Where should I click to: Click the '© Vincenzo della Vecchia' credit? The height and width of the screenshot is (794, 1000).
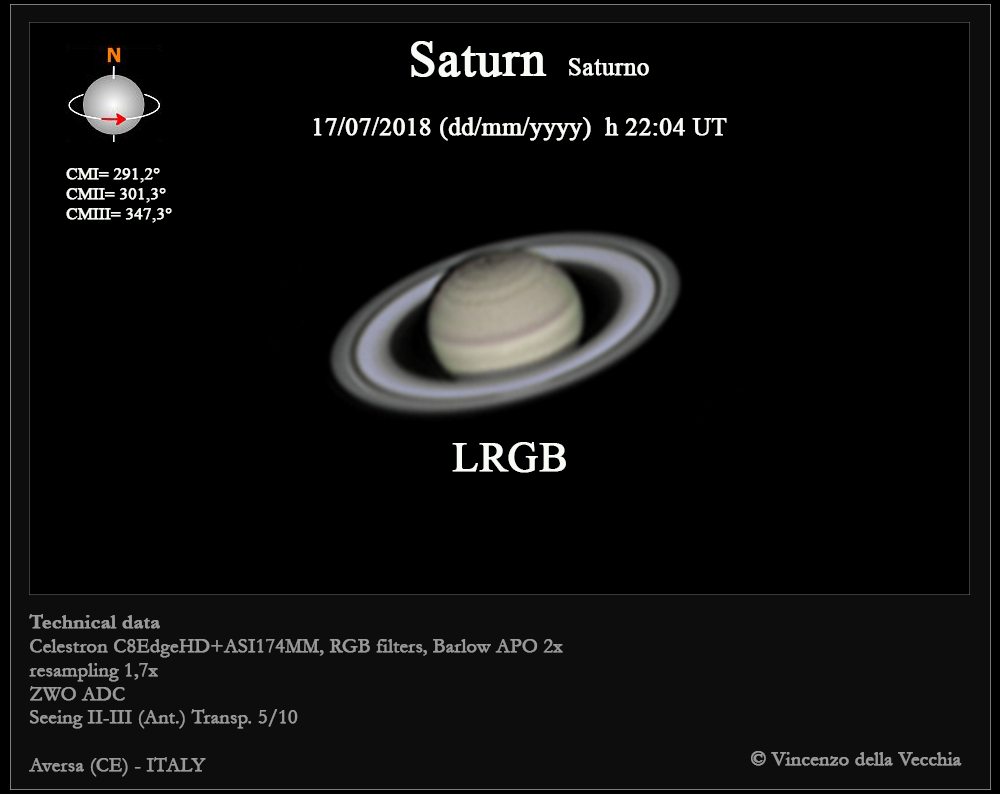pyautogui.click(x=856, y=759)
